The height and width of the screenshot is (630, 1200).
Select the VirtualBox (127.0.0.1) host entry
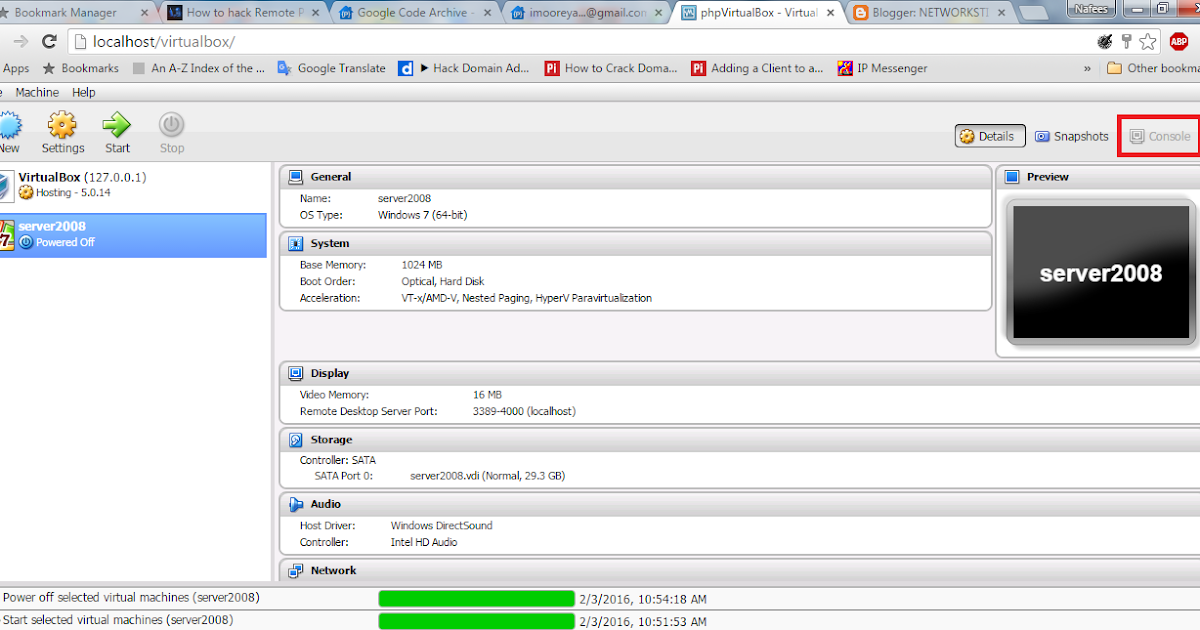pyautogui.click(x=133, y=184)
